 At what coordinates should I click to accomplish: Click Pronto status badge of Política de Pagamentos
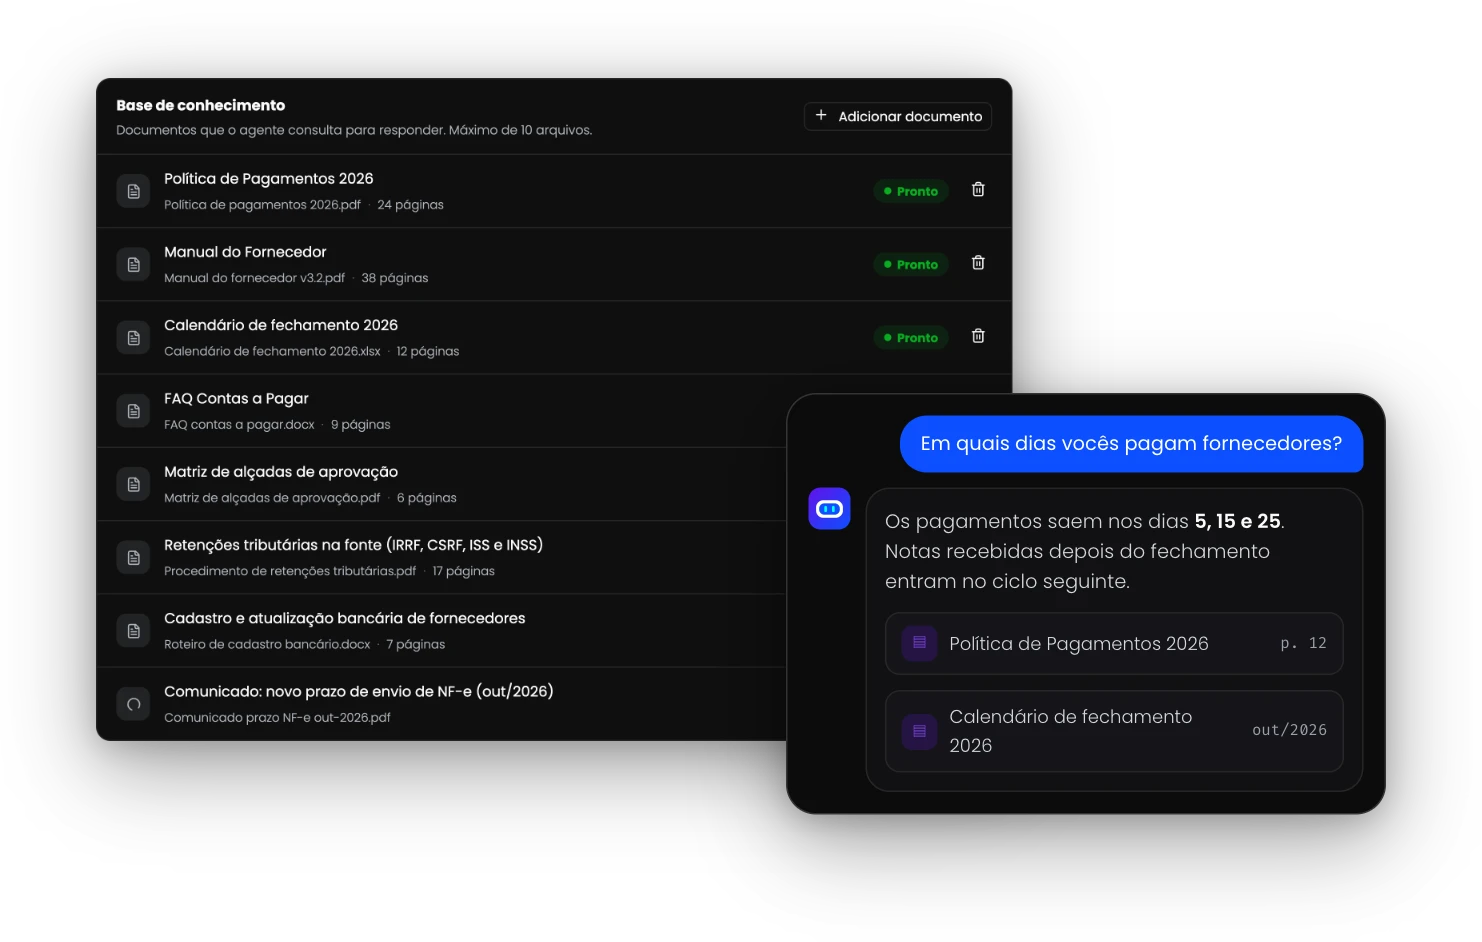click(911, 191)
